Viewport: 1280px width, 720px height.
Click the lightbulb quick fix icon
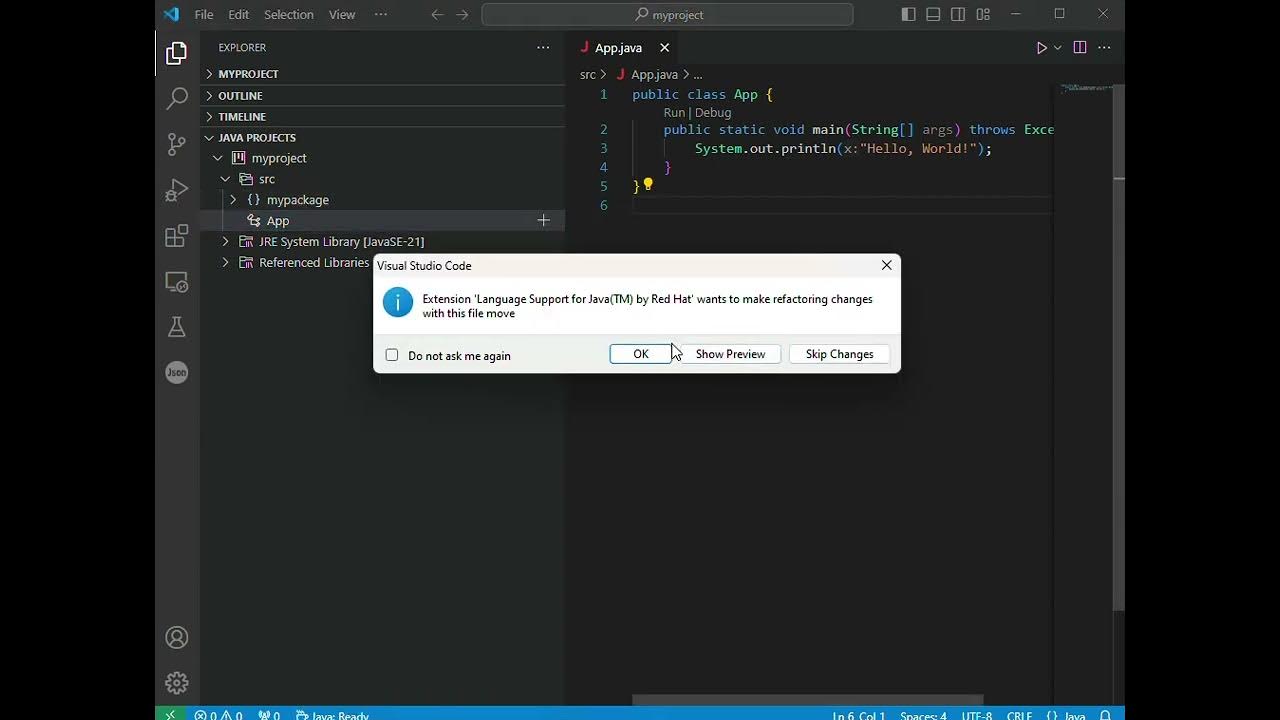648,184
